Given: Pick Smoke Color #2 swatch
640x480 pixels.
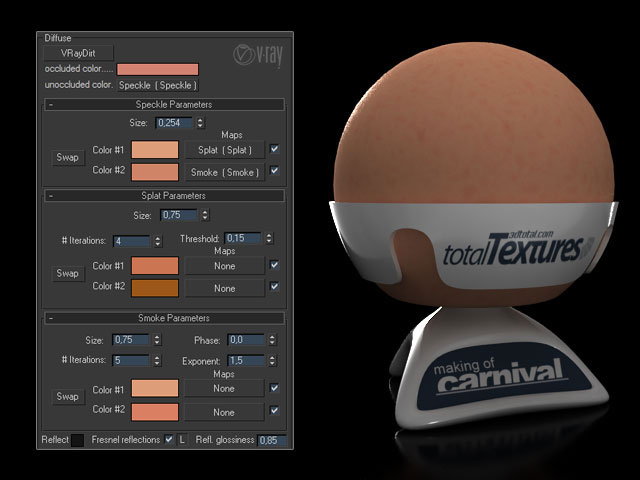Looking at the screenshot, I should [x=155, y=412].
